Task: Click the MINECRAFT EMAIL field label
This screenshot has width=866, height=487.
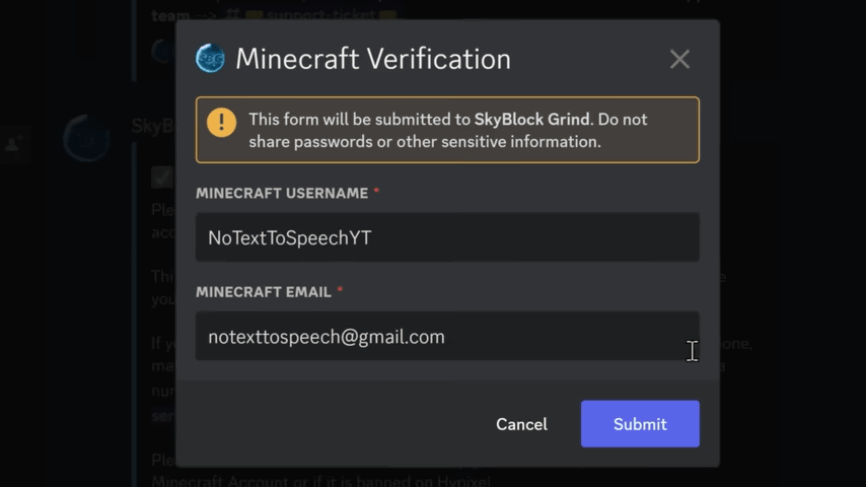Action: pos(263,292)
